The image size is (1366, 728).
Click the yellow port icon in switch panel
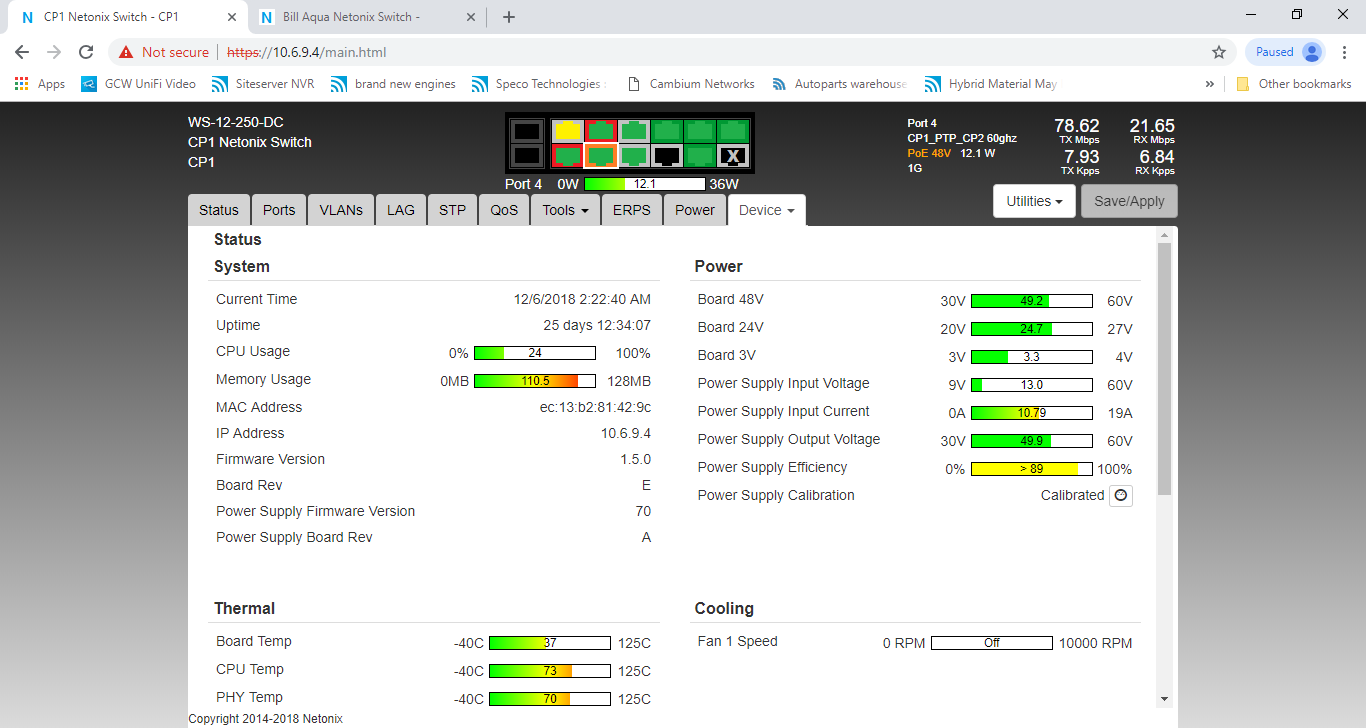[x=567, y=131]
